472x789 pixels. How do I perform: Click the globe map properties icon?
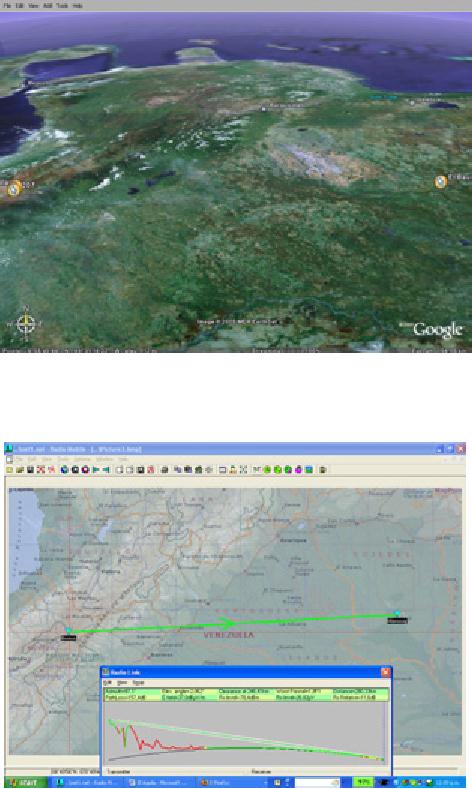(64, 470)
